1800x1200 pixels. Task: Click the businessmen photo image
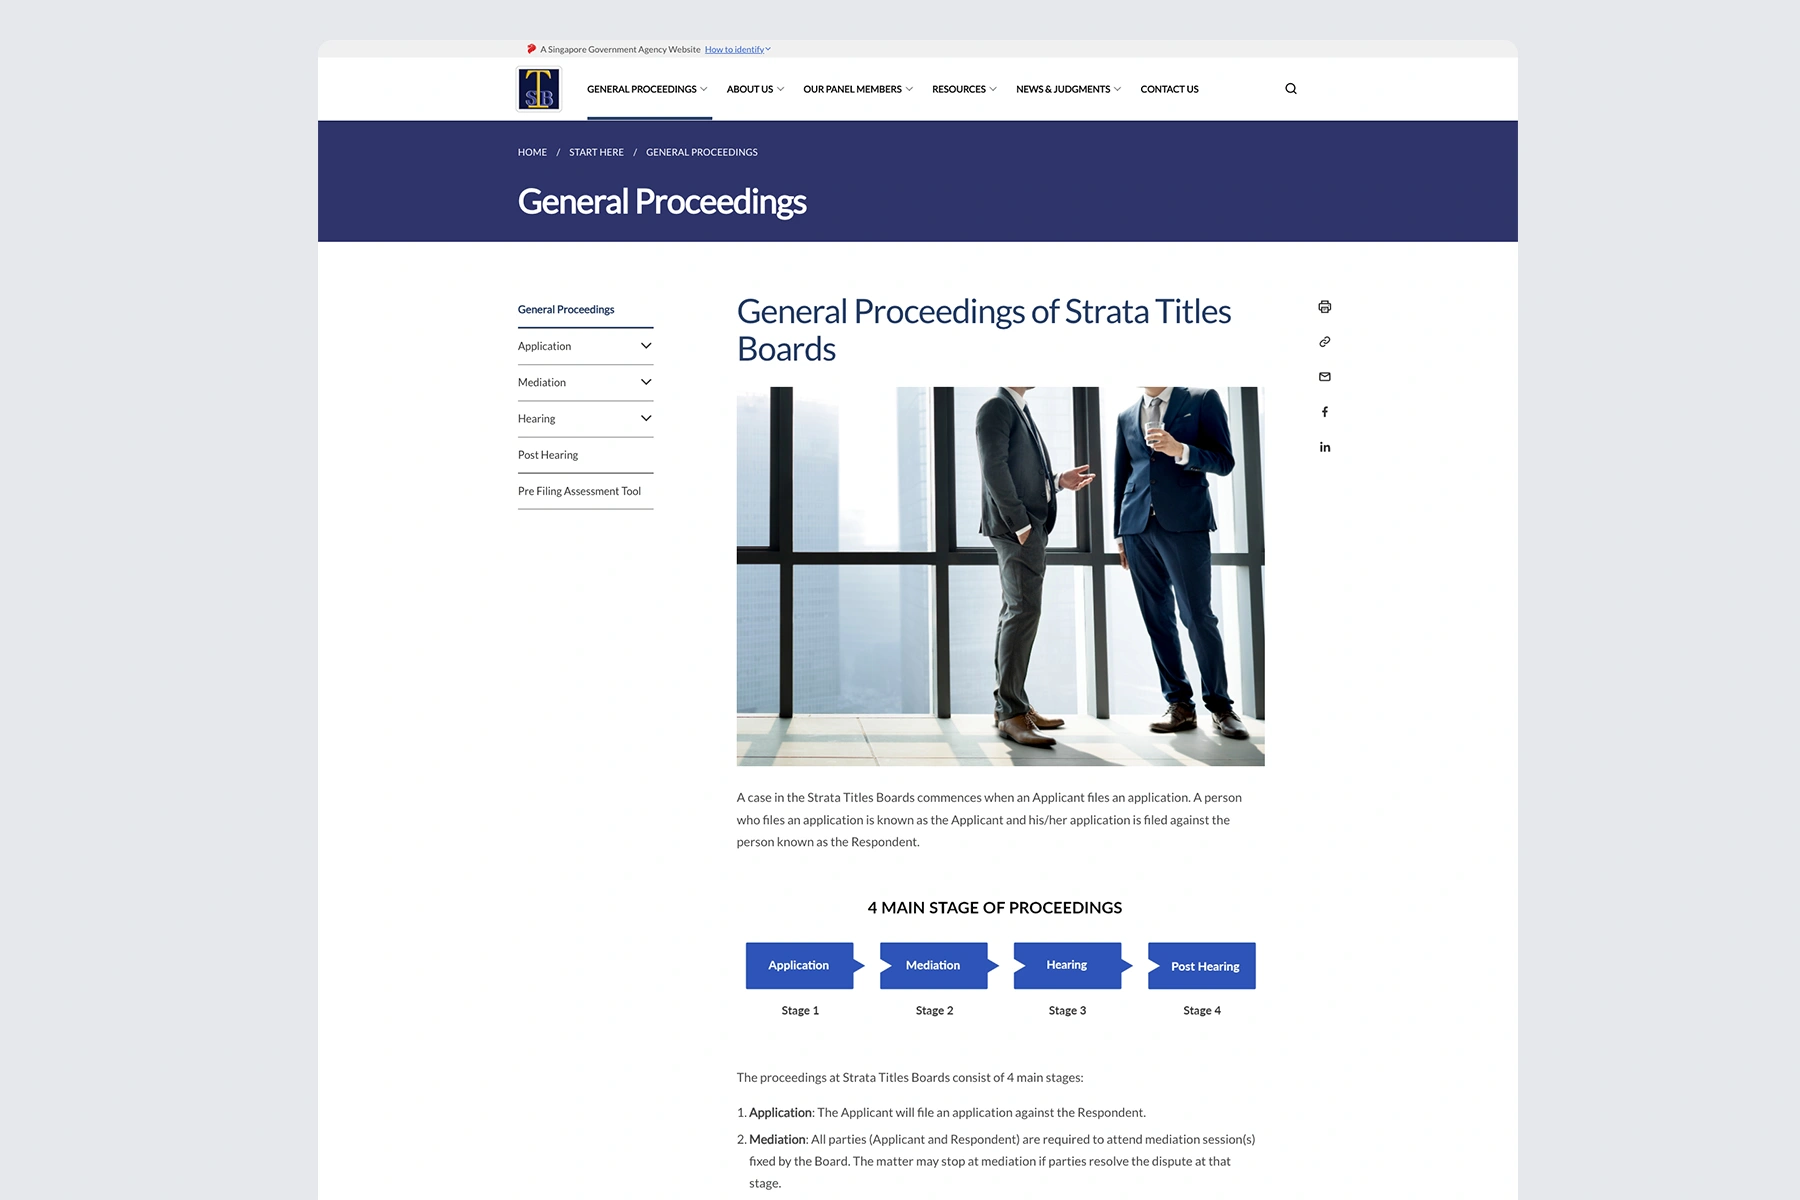[x=1000, y=576]
